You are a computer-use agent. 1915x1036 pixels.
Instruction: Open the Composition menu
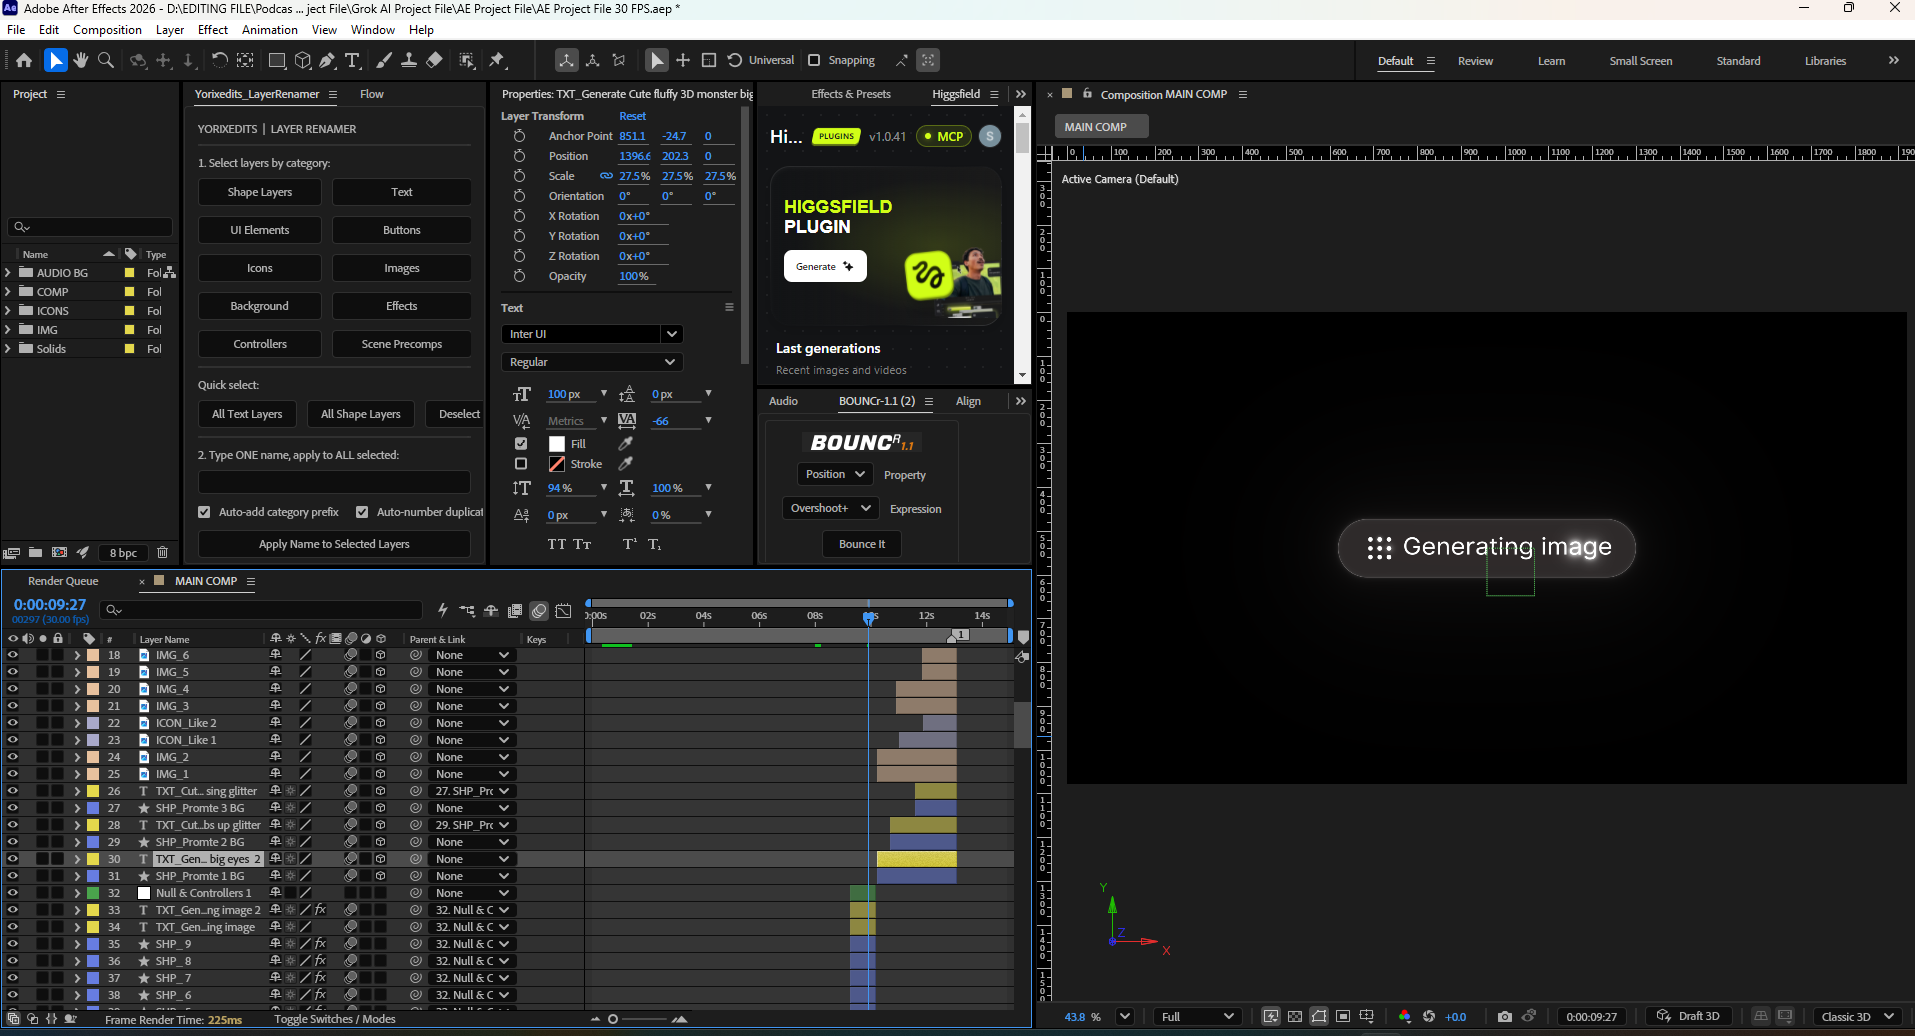click(x=107, y=30)
